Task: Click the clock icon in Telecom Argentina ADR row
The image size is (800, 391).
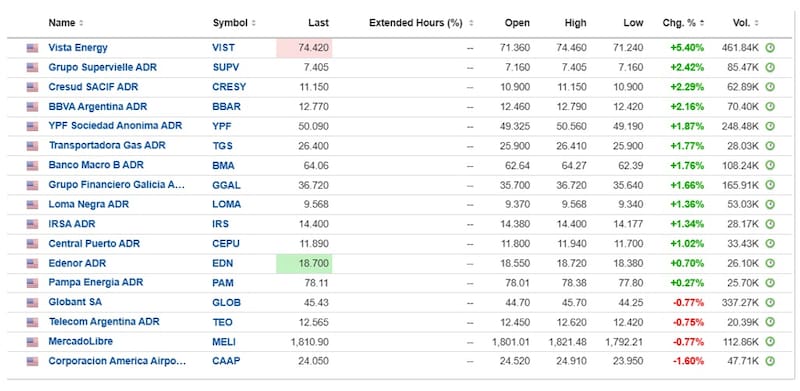Action: pyautogui.click(x=770, y=322)
